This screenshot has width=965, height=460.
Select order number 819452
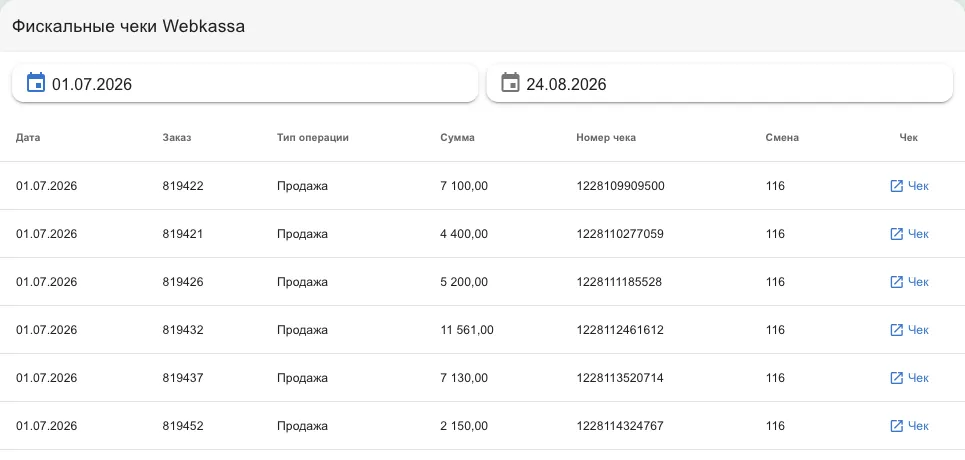[183, 426]
